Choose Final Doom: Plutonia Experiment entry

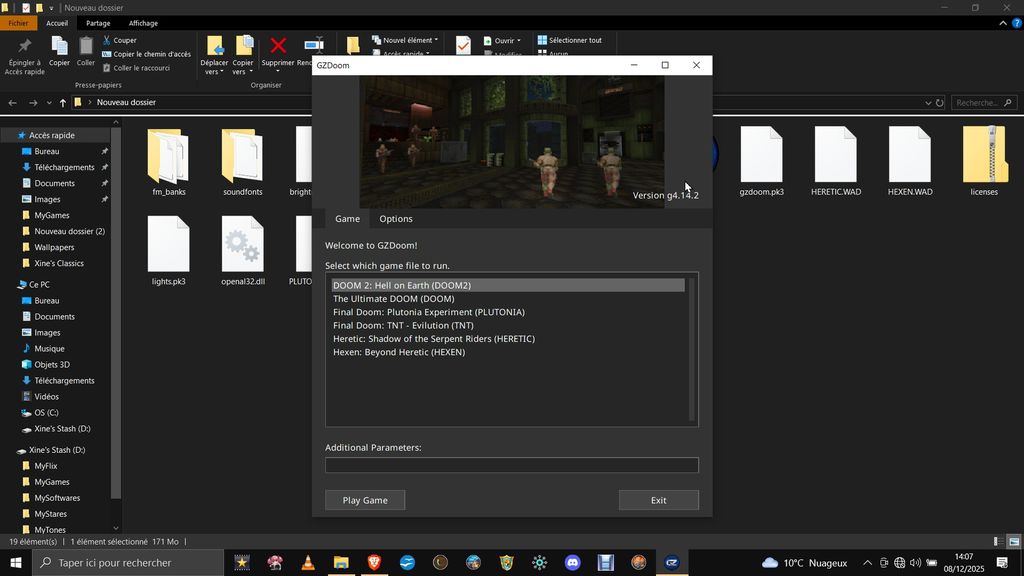pos(508,312)
